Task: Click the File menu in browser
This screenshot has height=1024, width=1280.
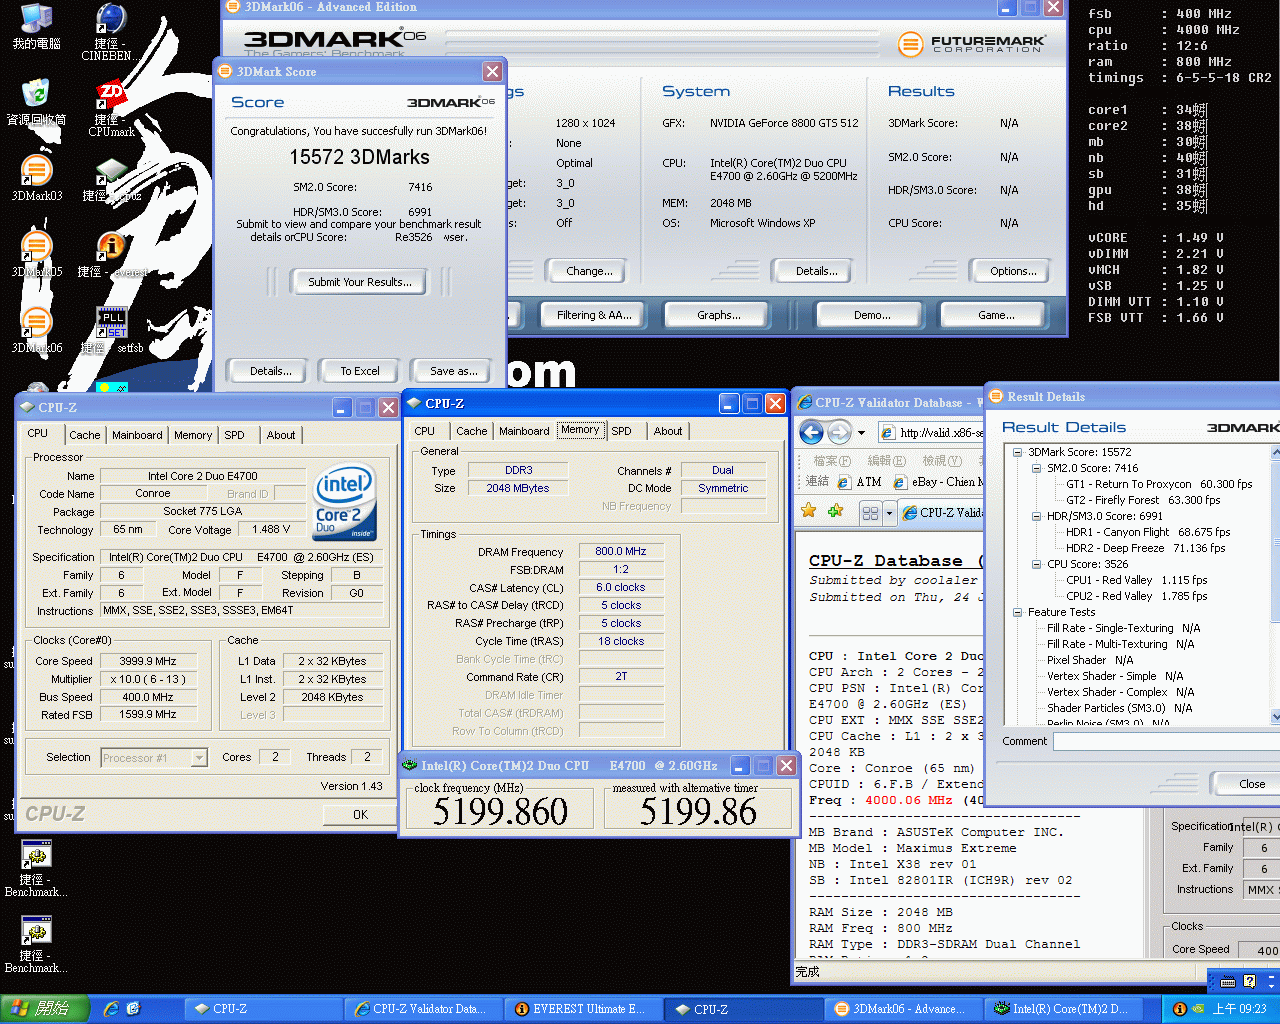Action: (832, 461)
